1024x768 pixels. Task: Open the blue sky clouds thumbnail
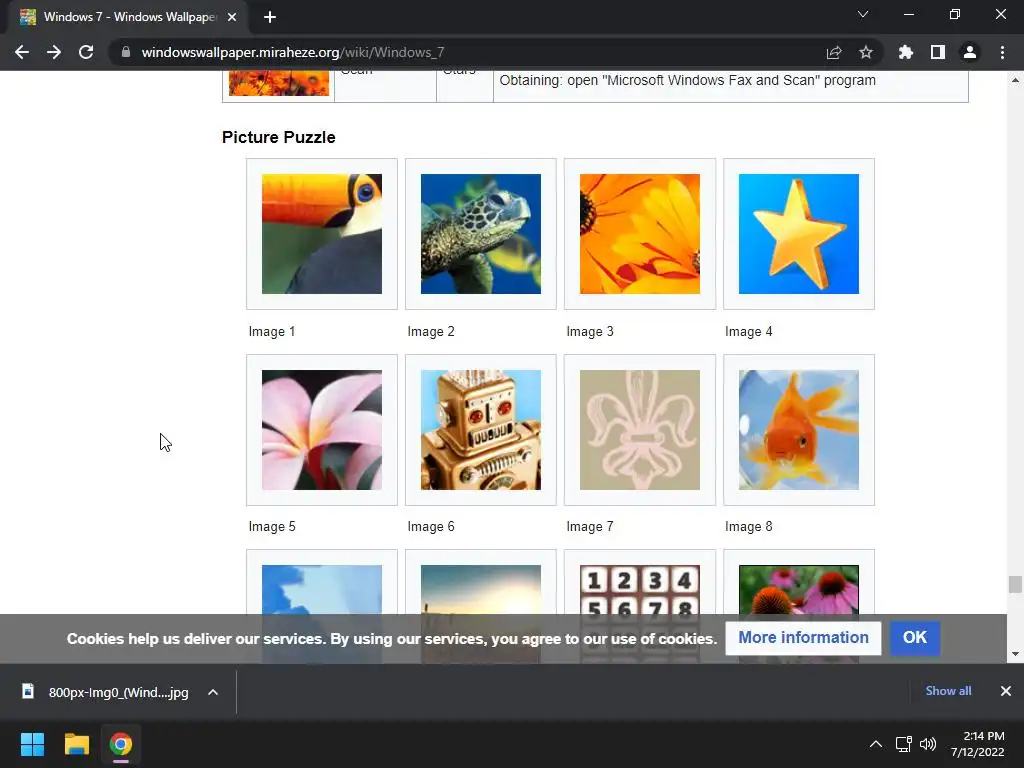coord(322,589)
